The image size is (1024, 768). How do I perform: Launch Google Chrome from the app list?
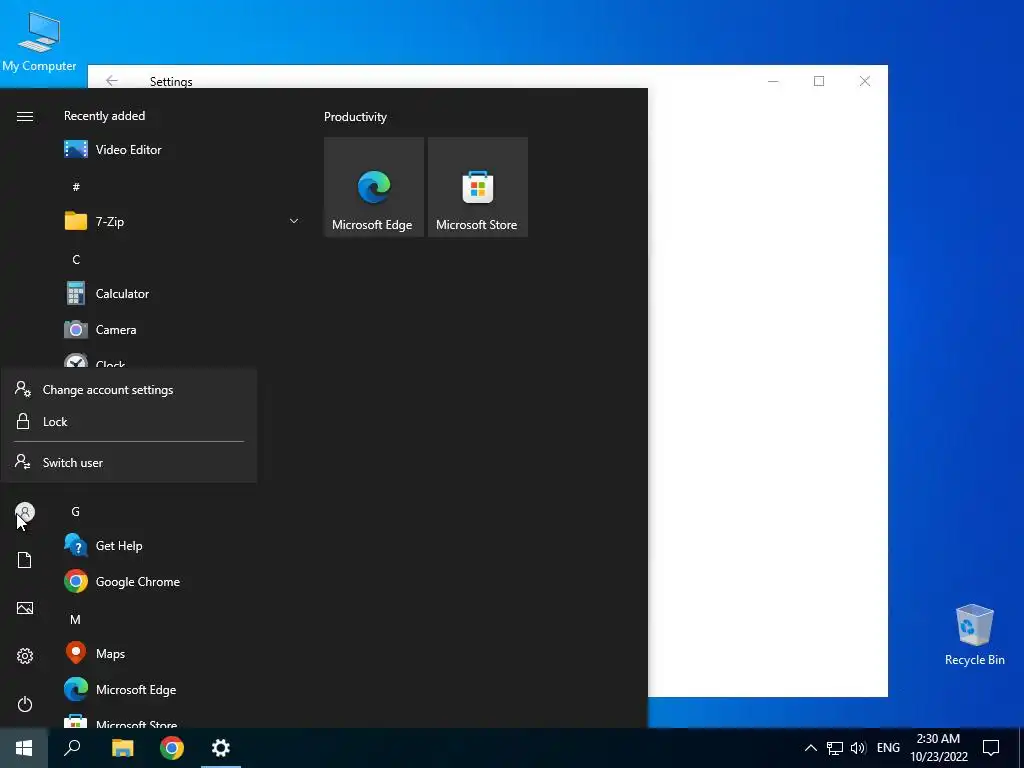(182, 581)
